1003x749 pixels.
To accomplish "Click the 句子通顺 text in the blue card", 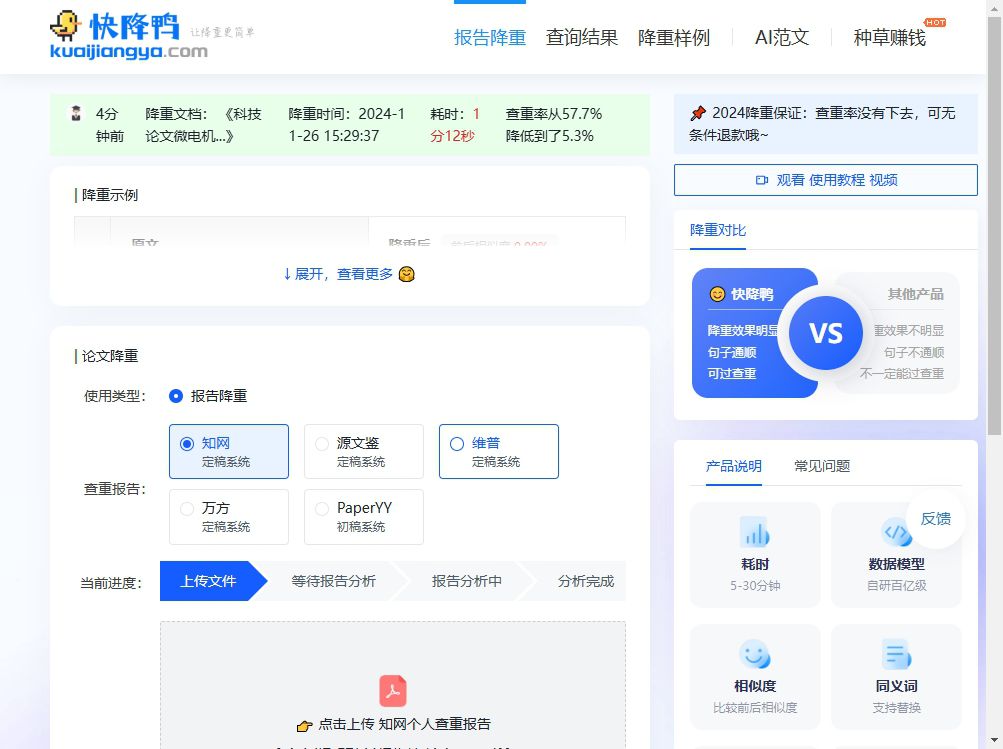I will click(x=732, y=352).
